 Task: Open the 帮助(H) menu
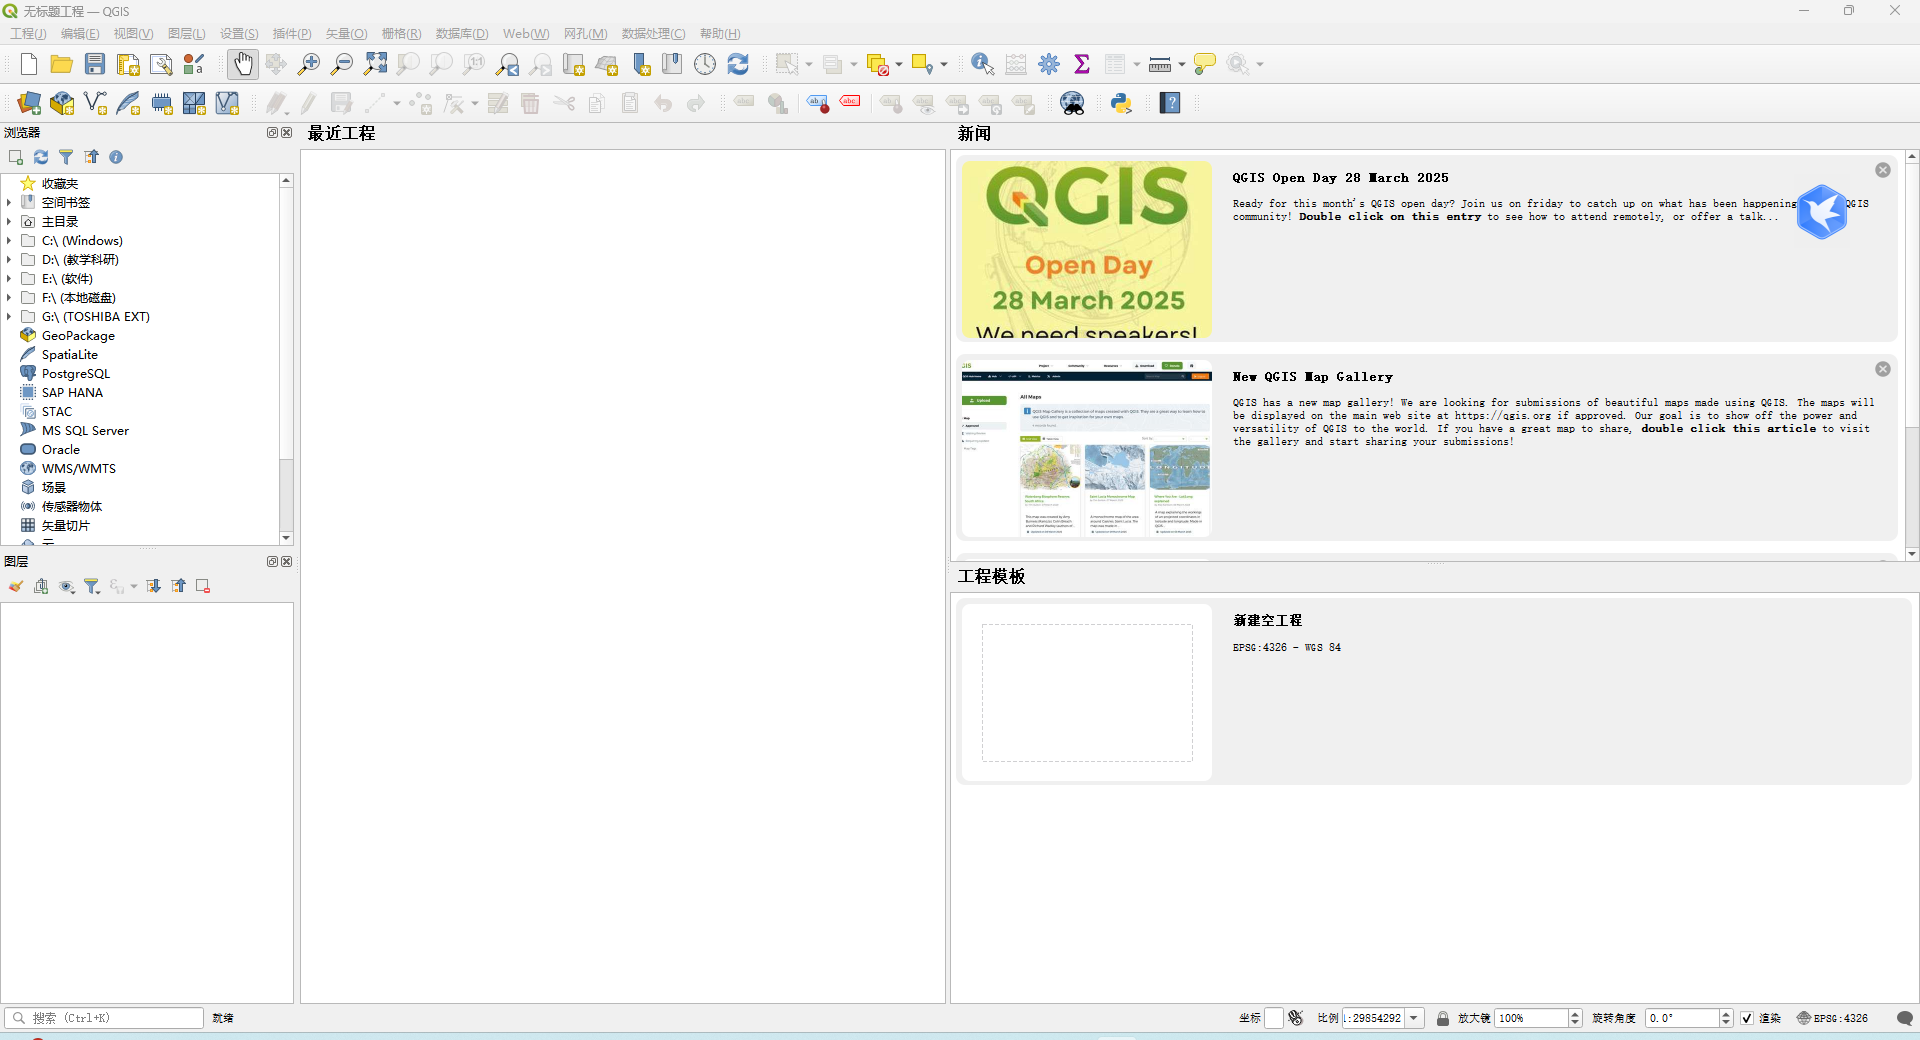(x=720, y=33)
